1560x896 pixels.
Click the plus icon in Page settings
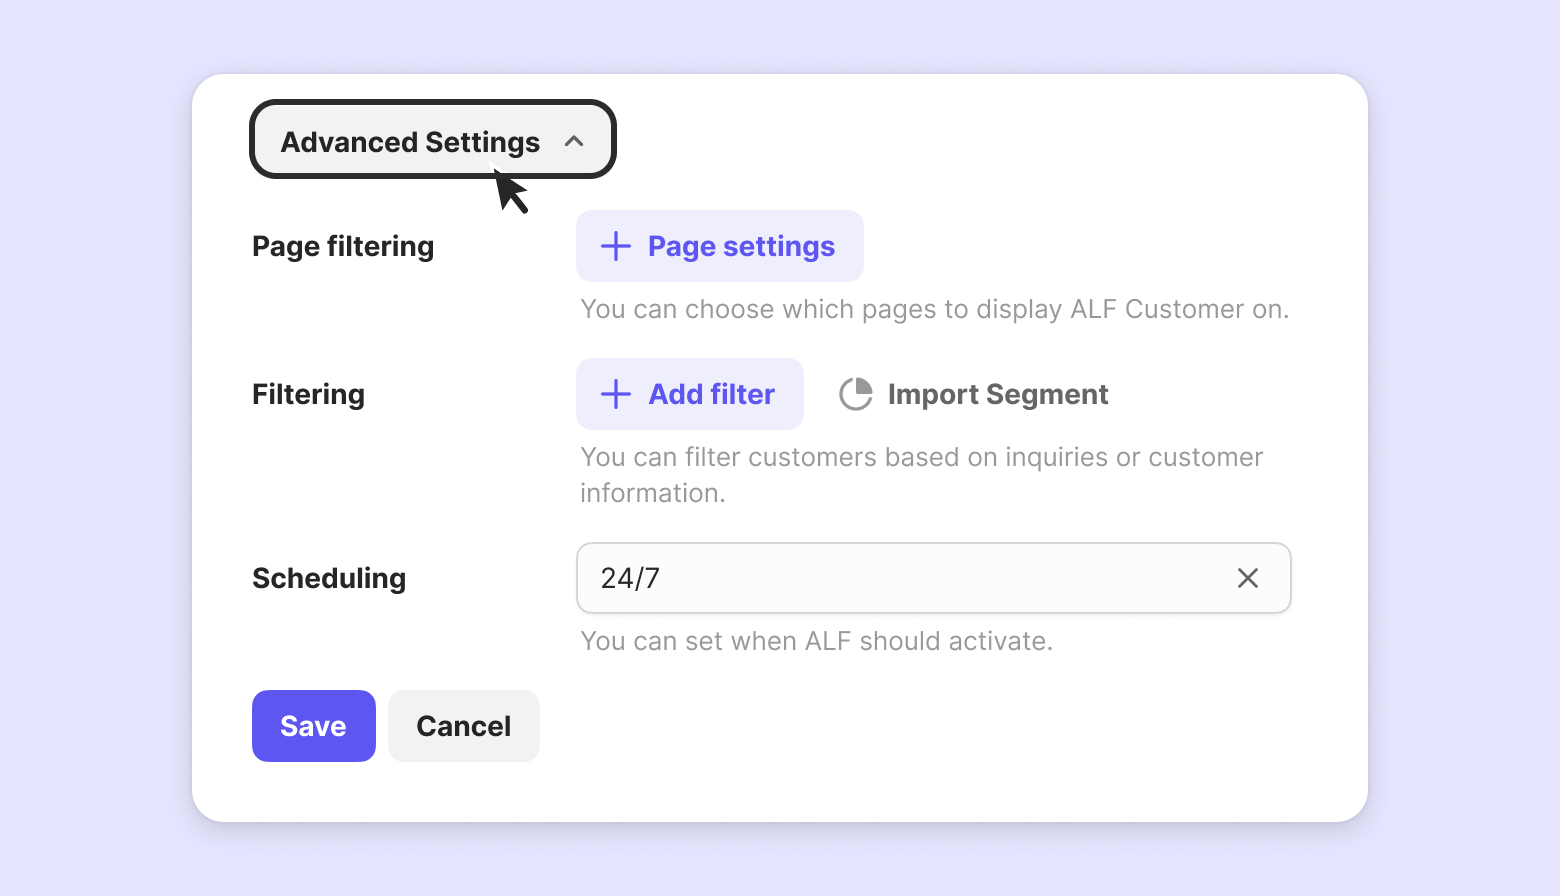point(616,246)
